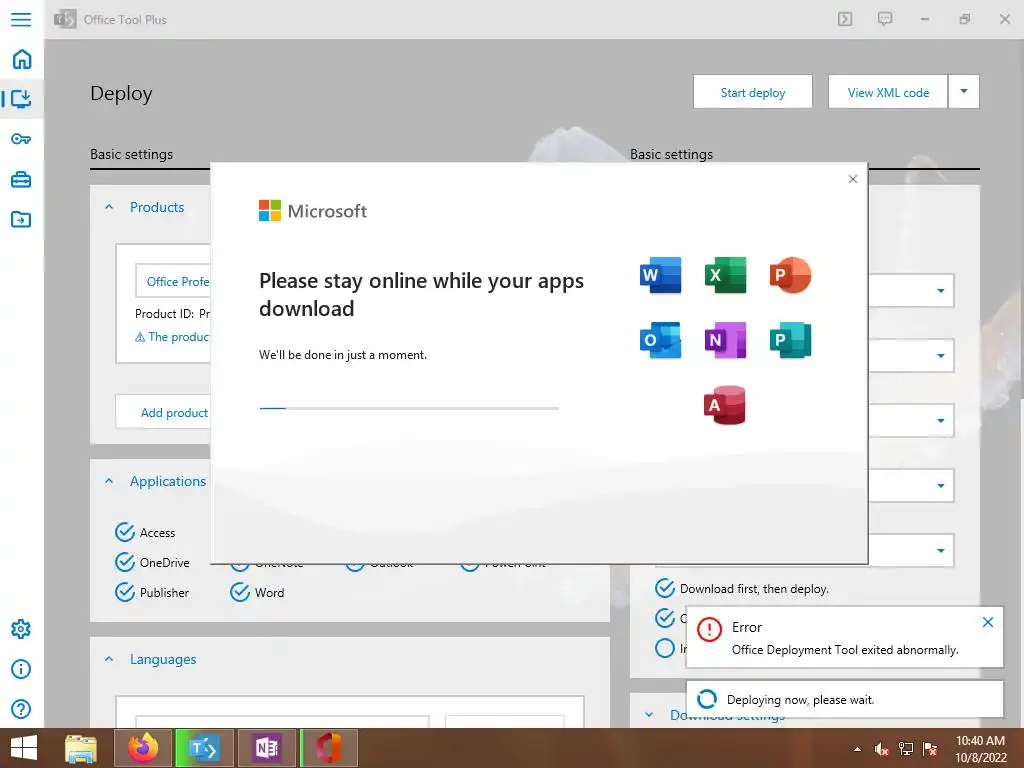The width and height of the screenshot is (1024, 768).
Task: Click the Word app icon in installer
Action: 660,275
